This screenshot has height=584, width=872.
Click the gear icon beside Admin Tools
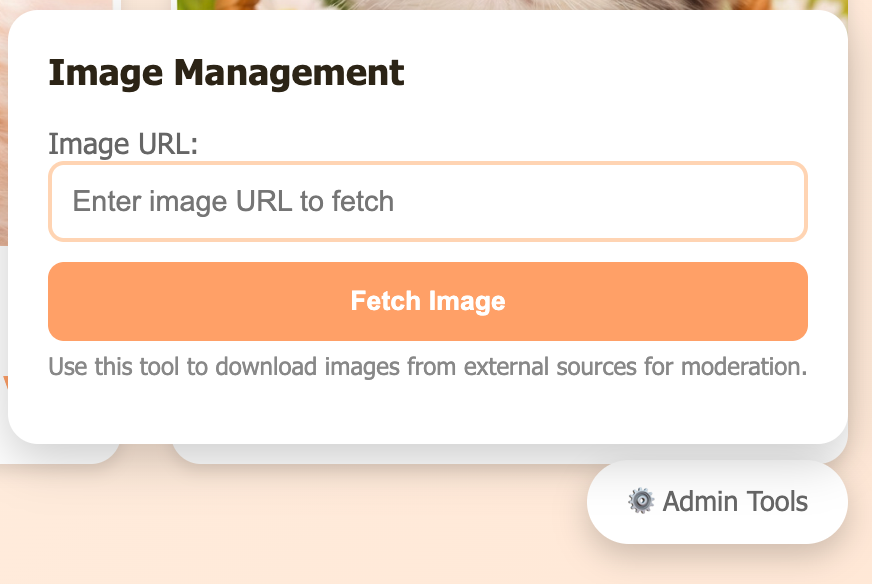(641, 501)
